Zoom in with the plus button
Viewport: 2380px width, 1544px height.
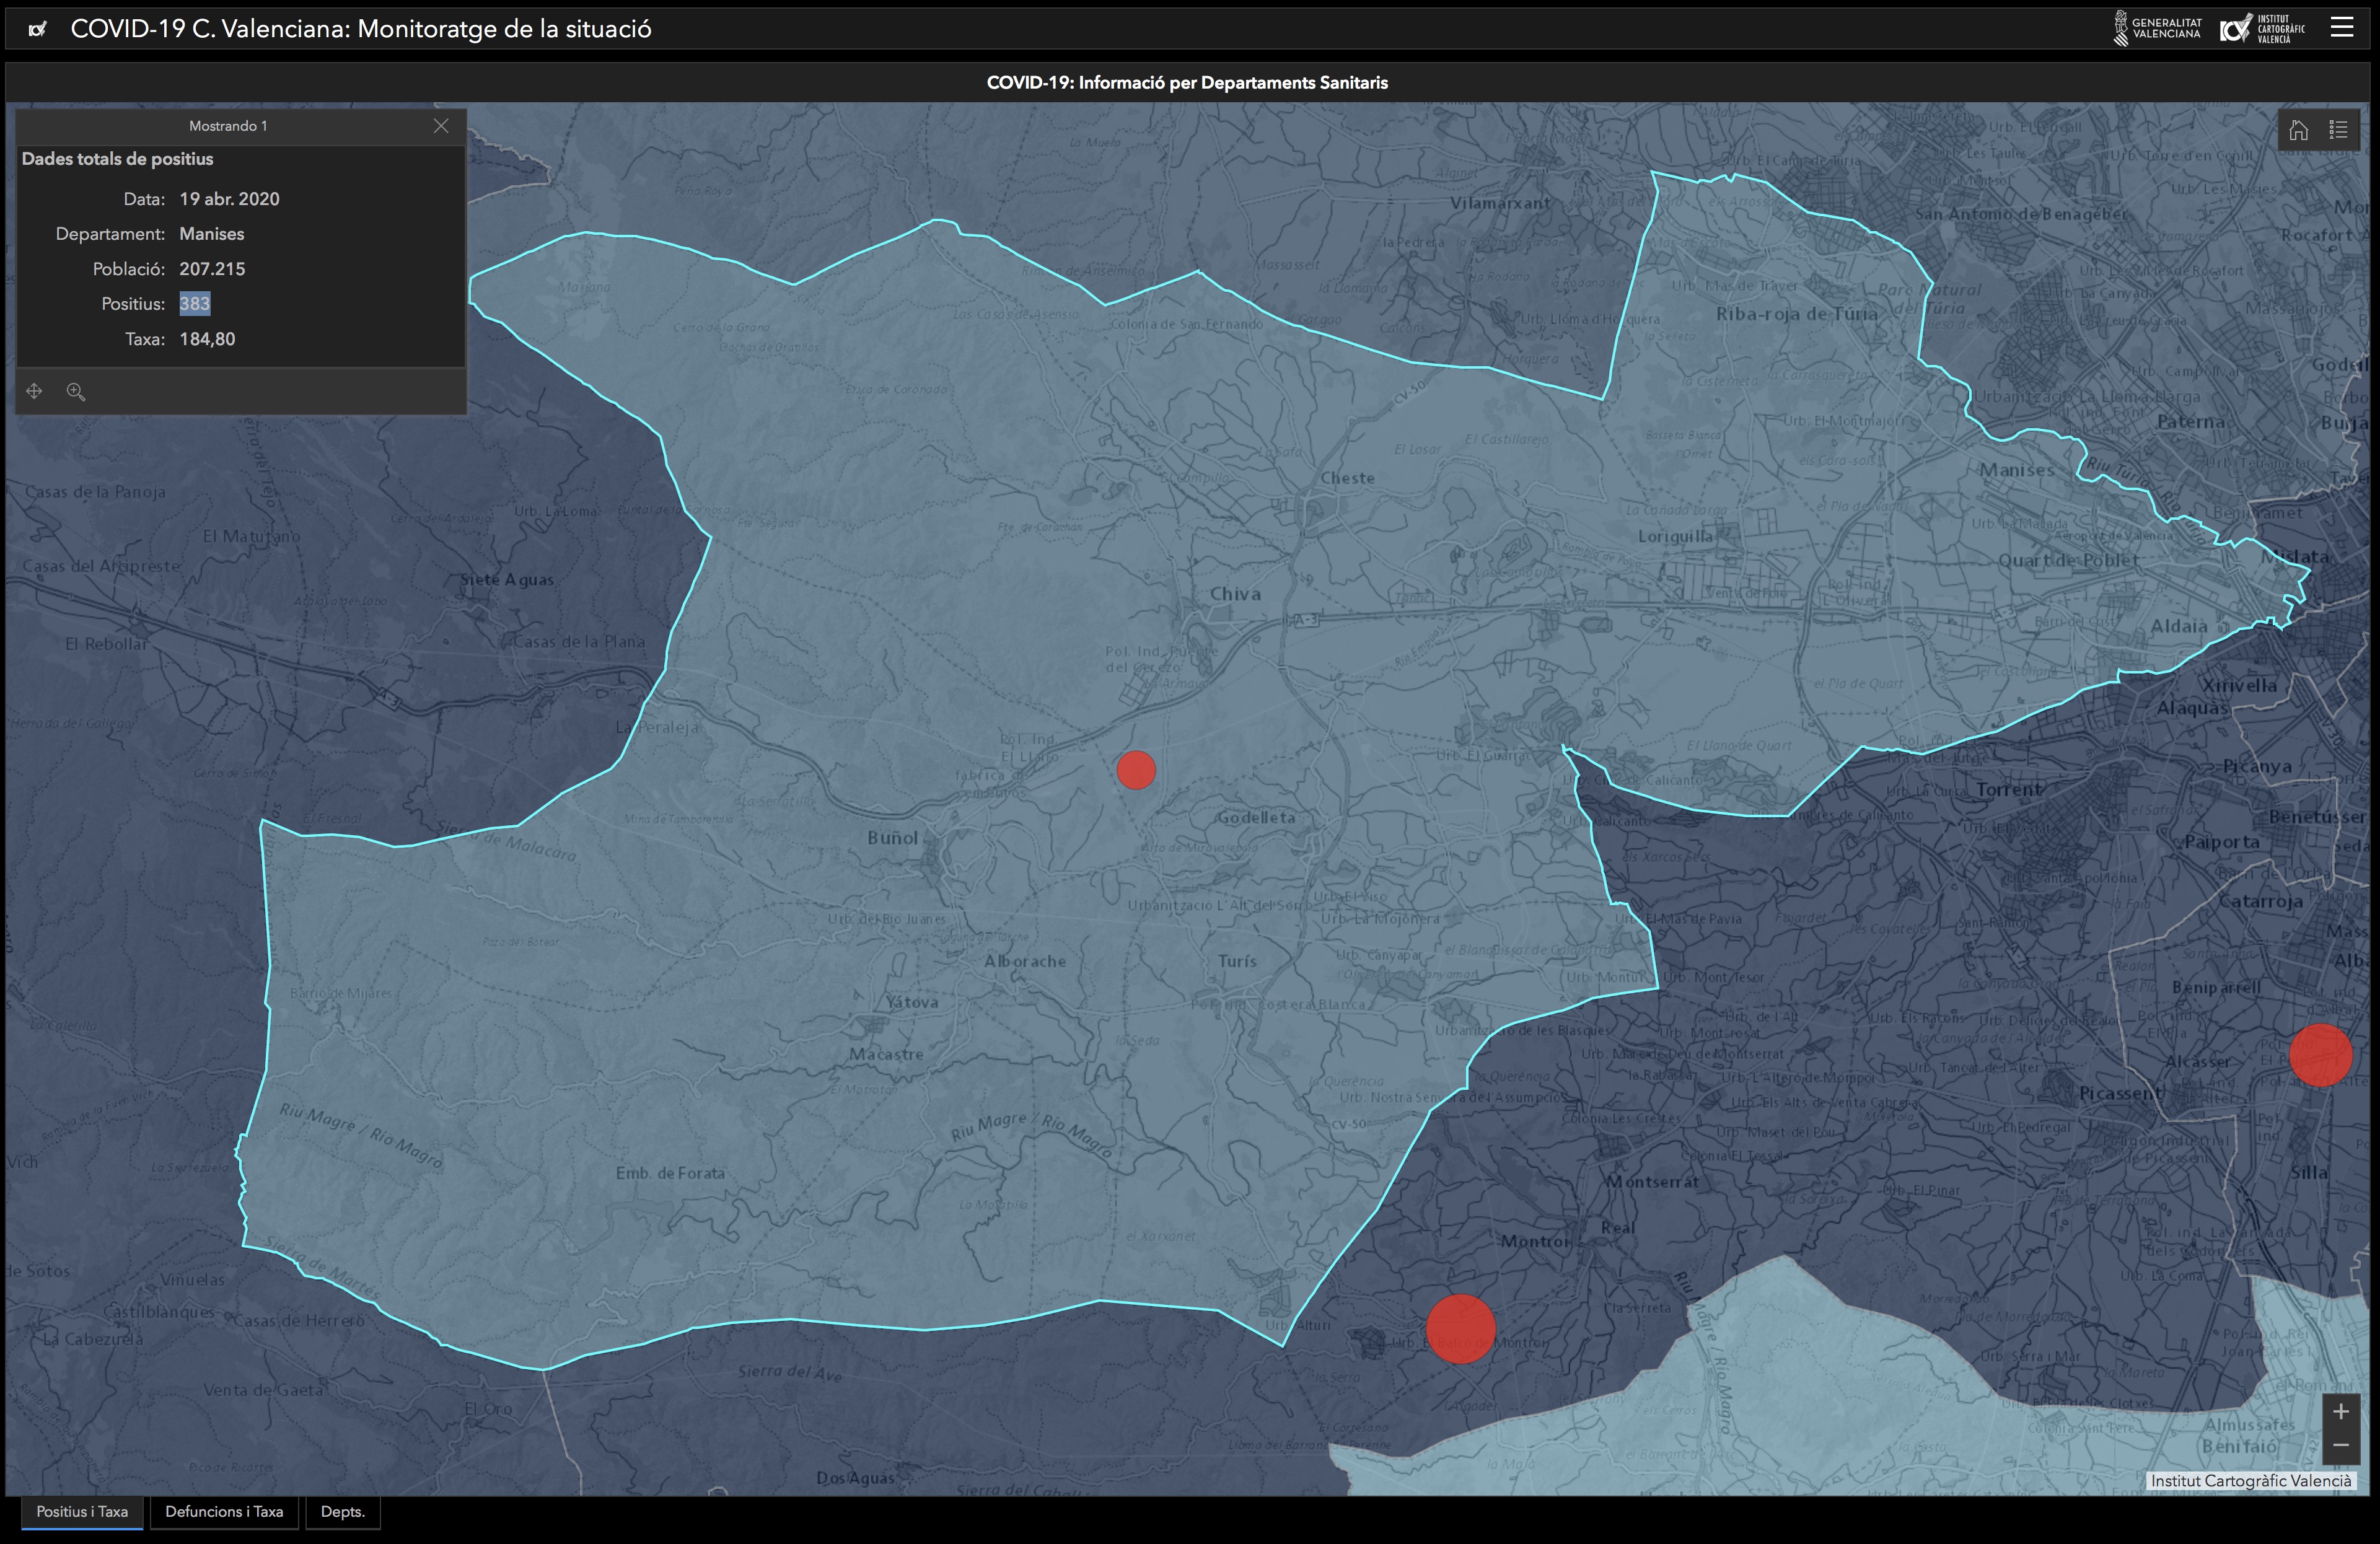[2340, 1411]
